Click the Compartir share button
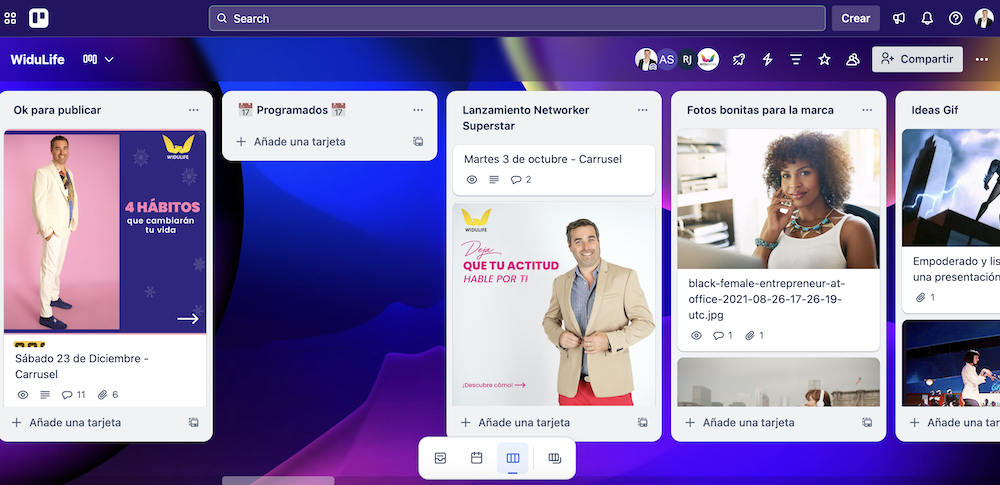The image size is (1000, 485). pos(917,59)
